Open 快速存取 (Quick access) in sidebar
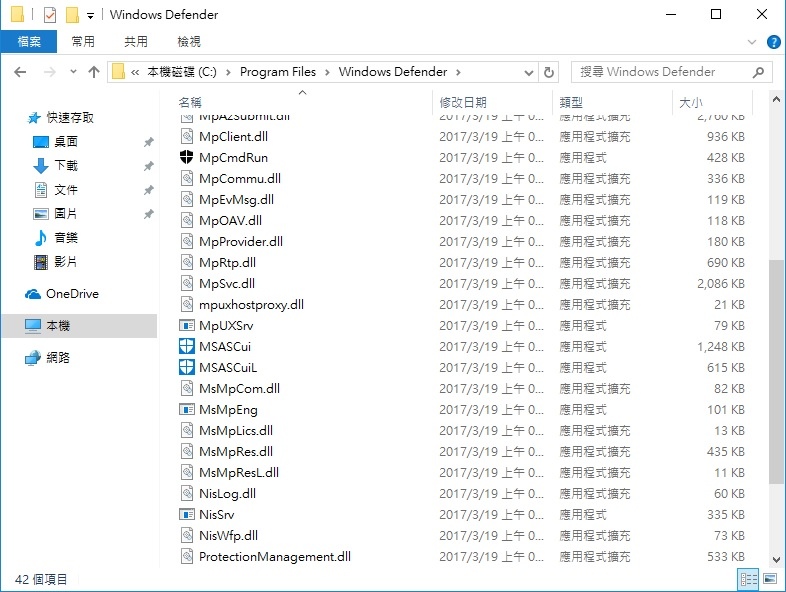Viewport: 786px width, 592px height. (x=70, y=118)
